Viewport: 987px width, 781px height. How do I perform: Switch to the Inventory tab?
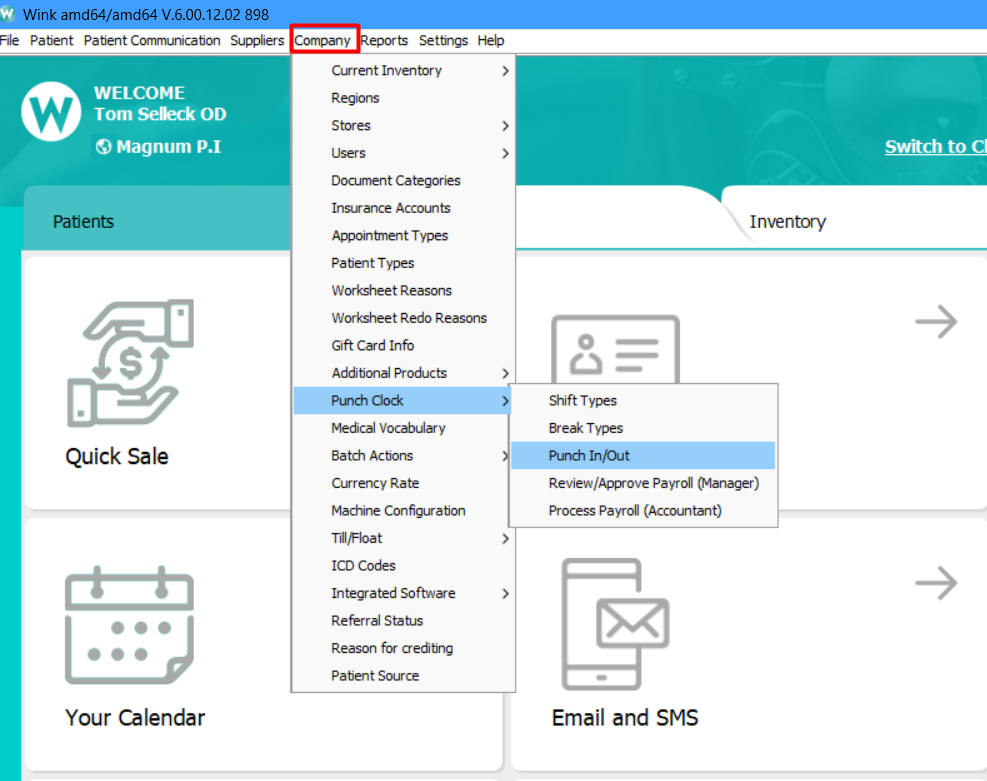pos(787,222)
